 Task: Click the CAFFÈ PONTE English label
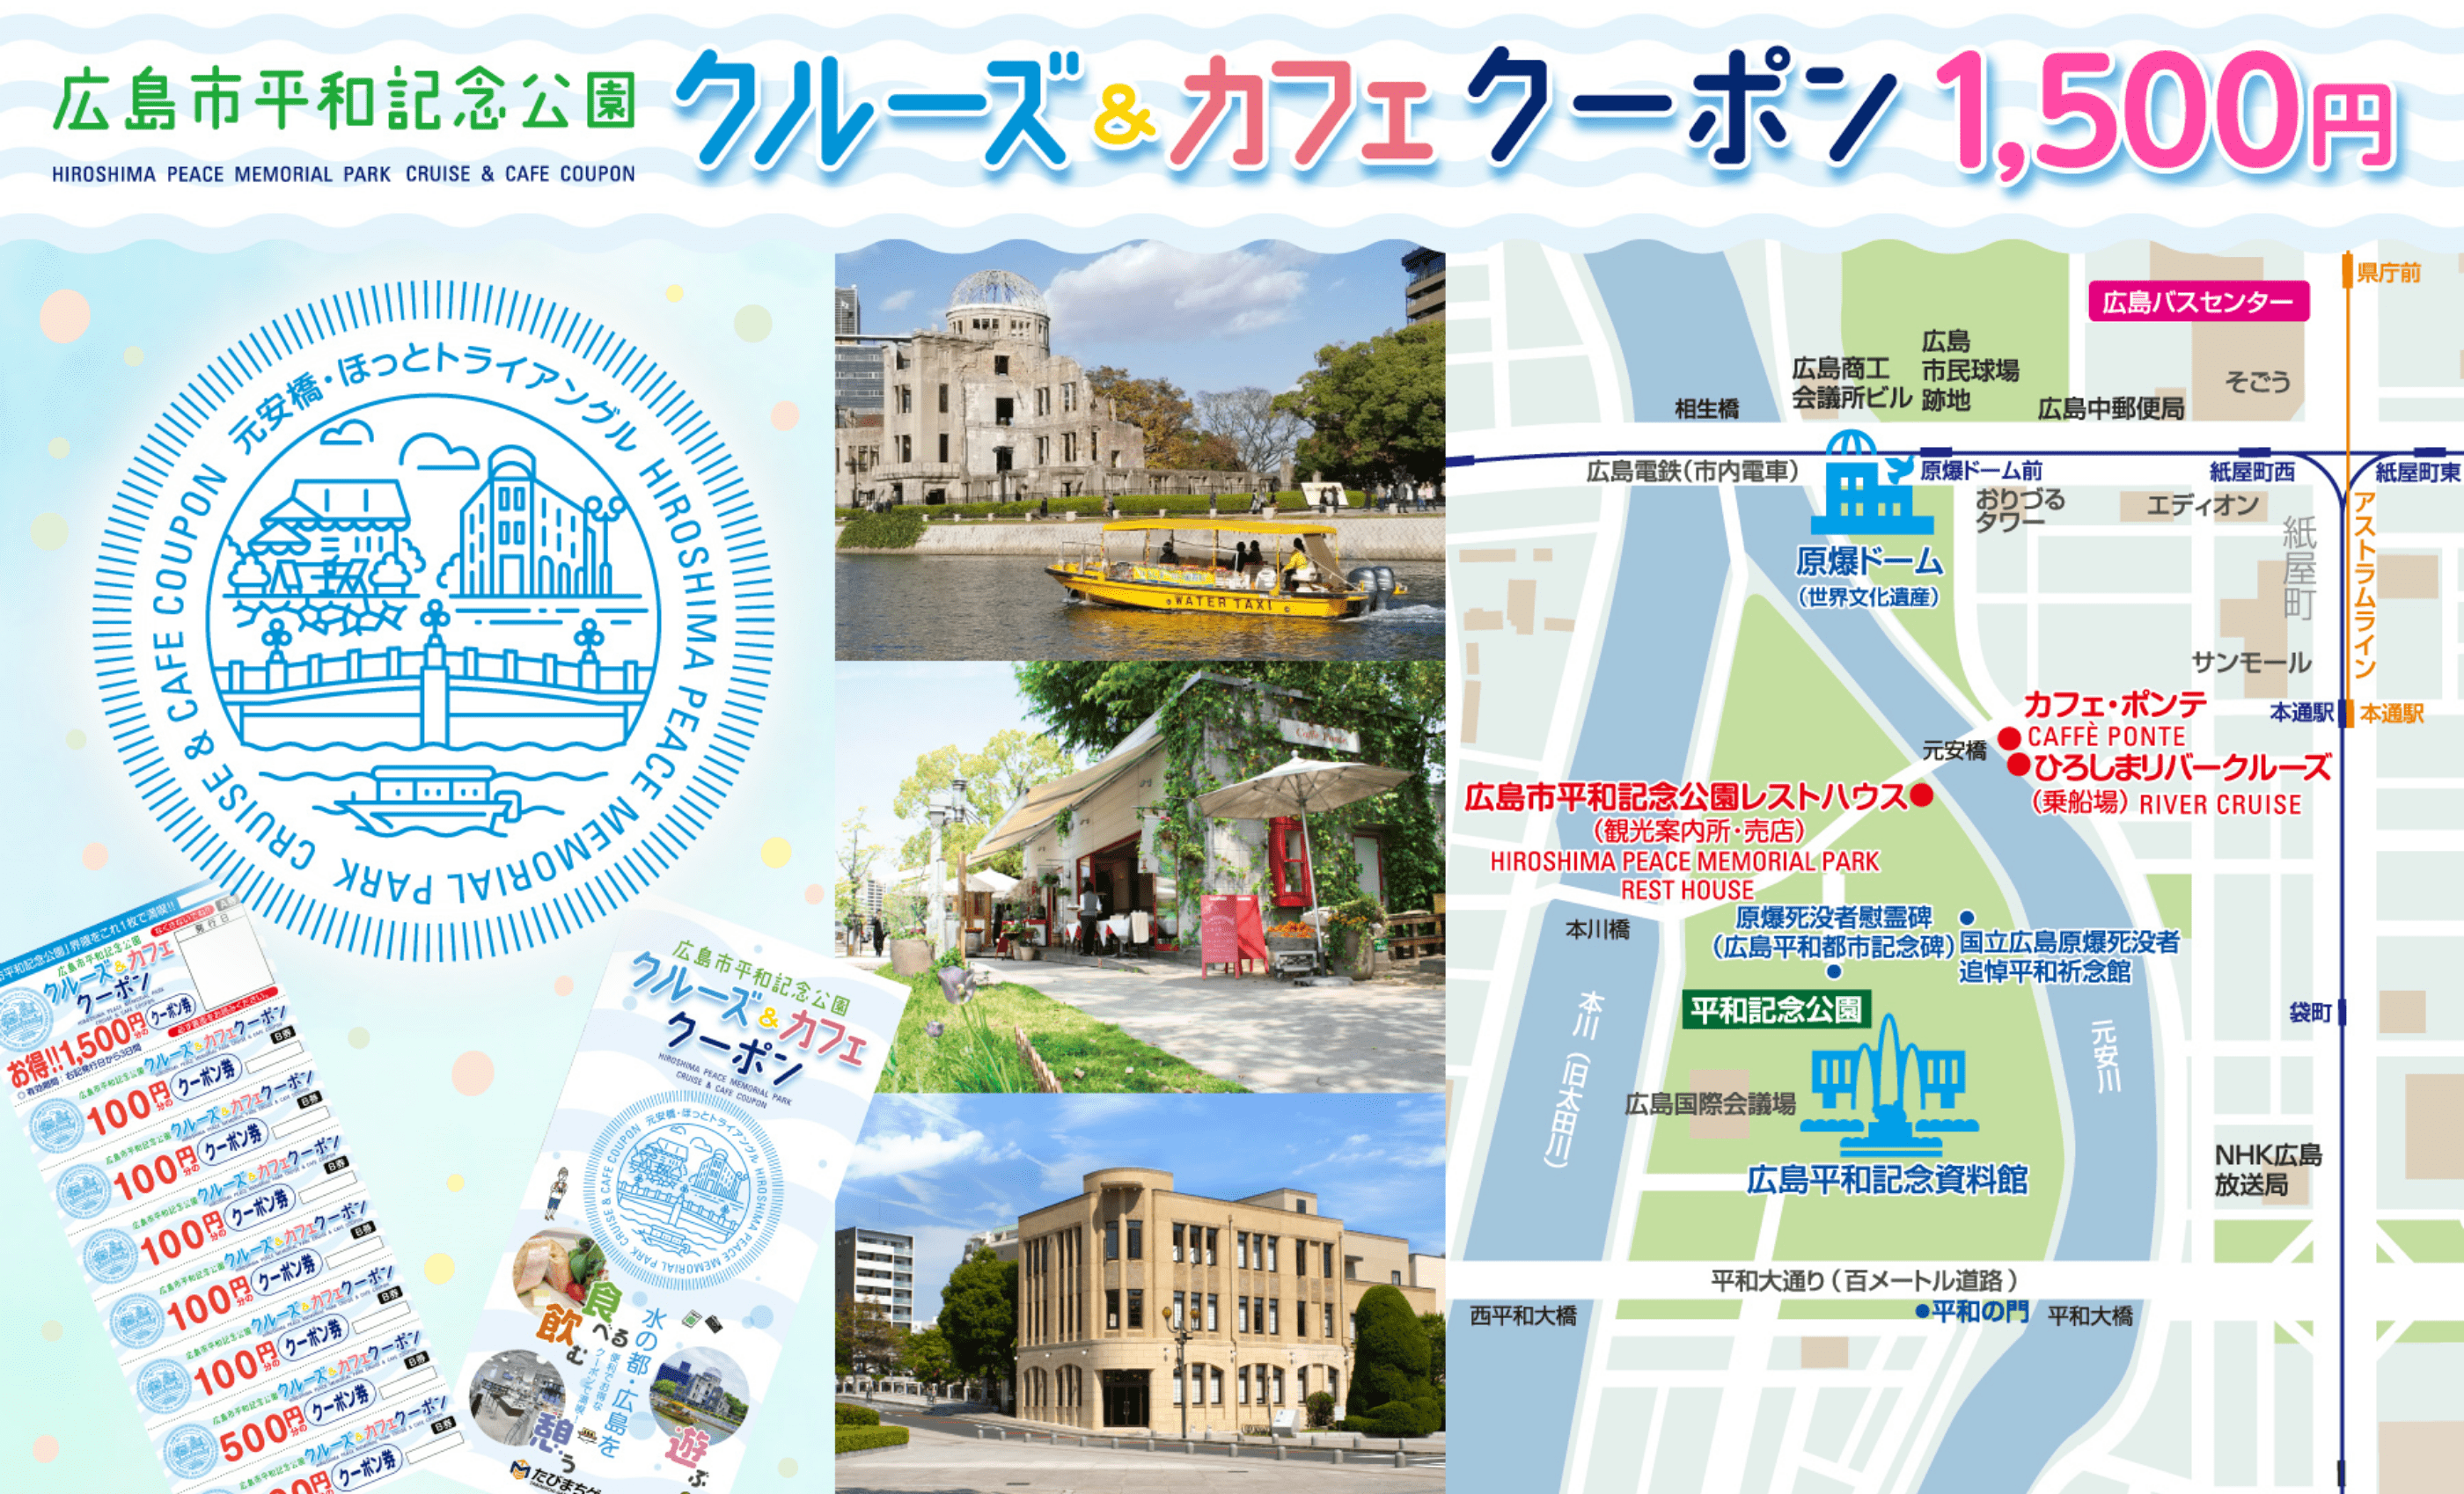click(2106, 737)
